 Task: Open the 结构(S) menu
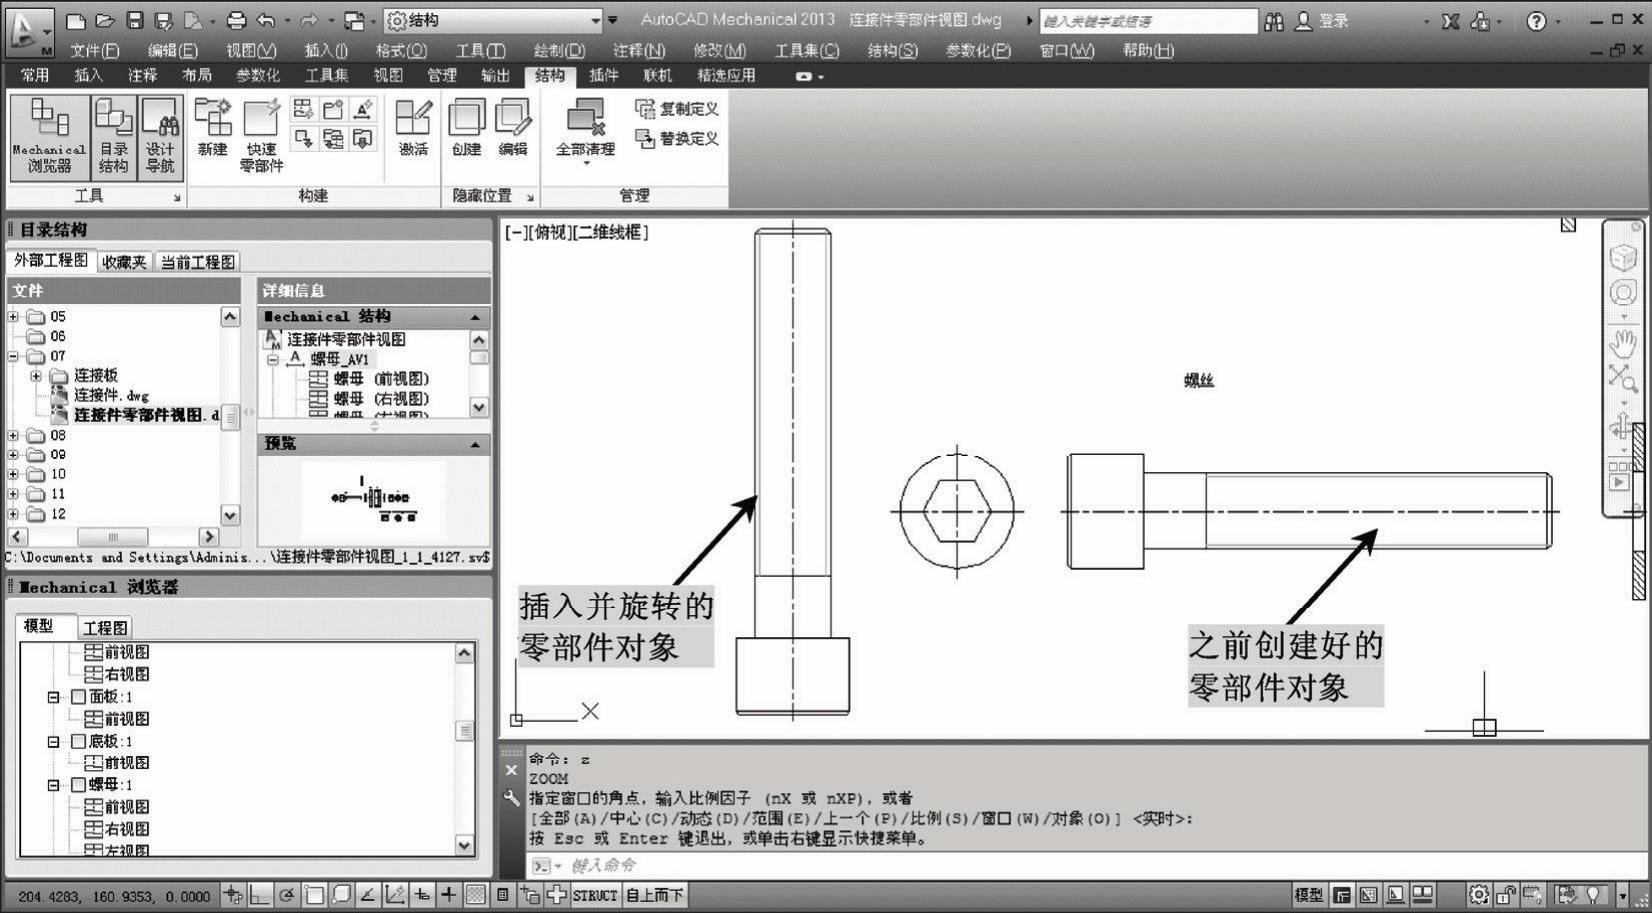tap(892, 50)
